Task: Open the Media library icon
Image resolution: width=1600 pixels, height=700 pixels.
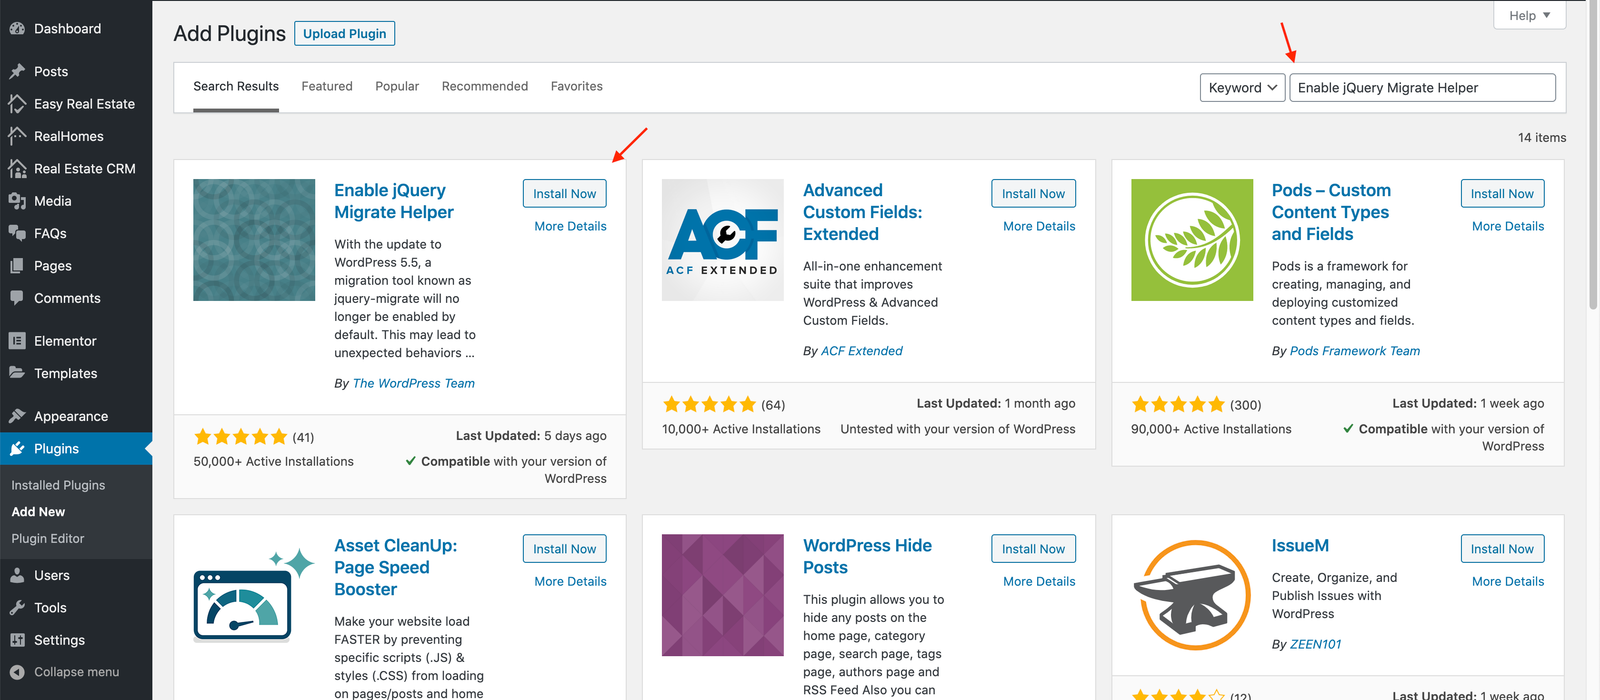Action: (x=17, y=201)
